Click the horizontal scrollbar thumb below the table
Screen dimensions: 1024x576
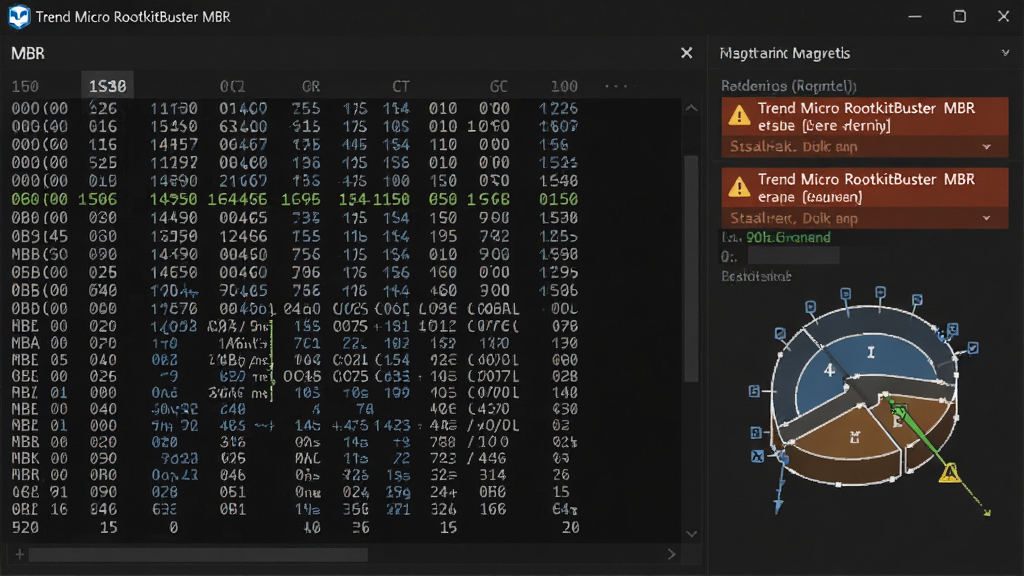(198, 554)
